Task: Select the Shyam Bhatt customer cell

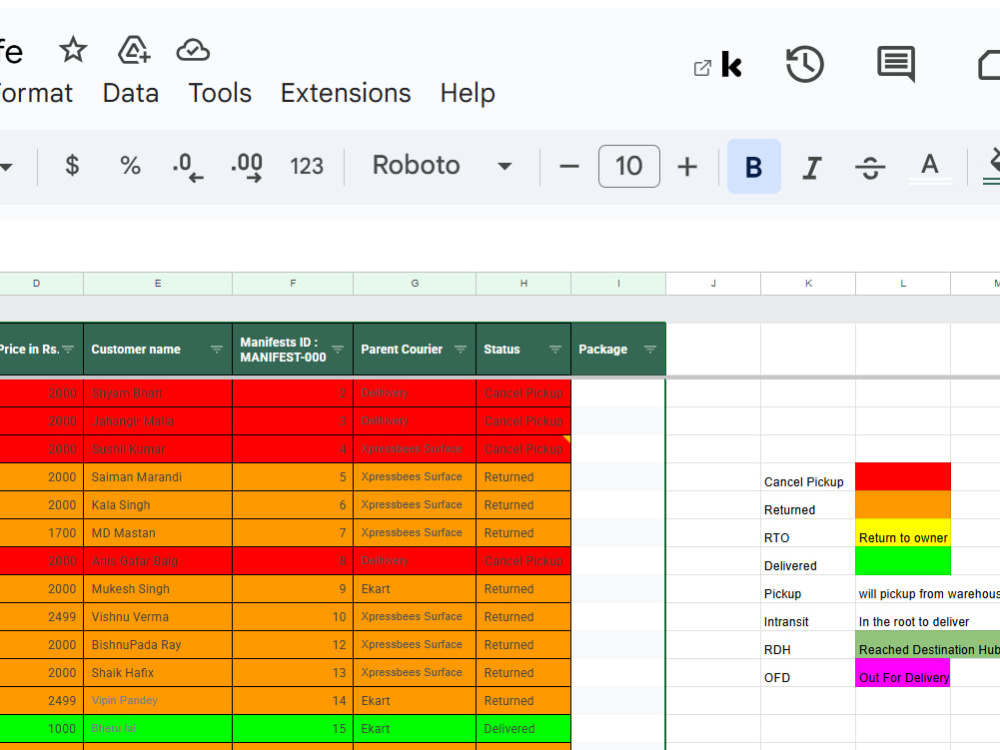Action: click(x=158, y=393)
